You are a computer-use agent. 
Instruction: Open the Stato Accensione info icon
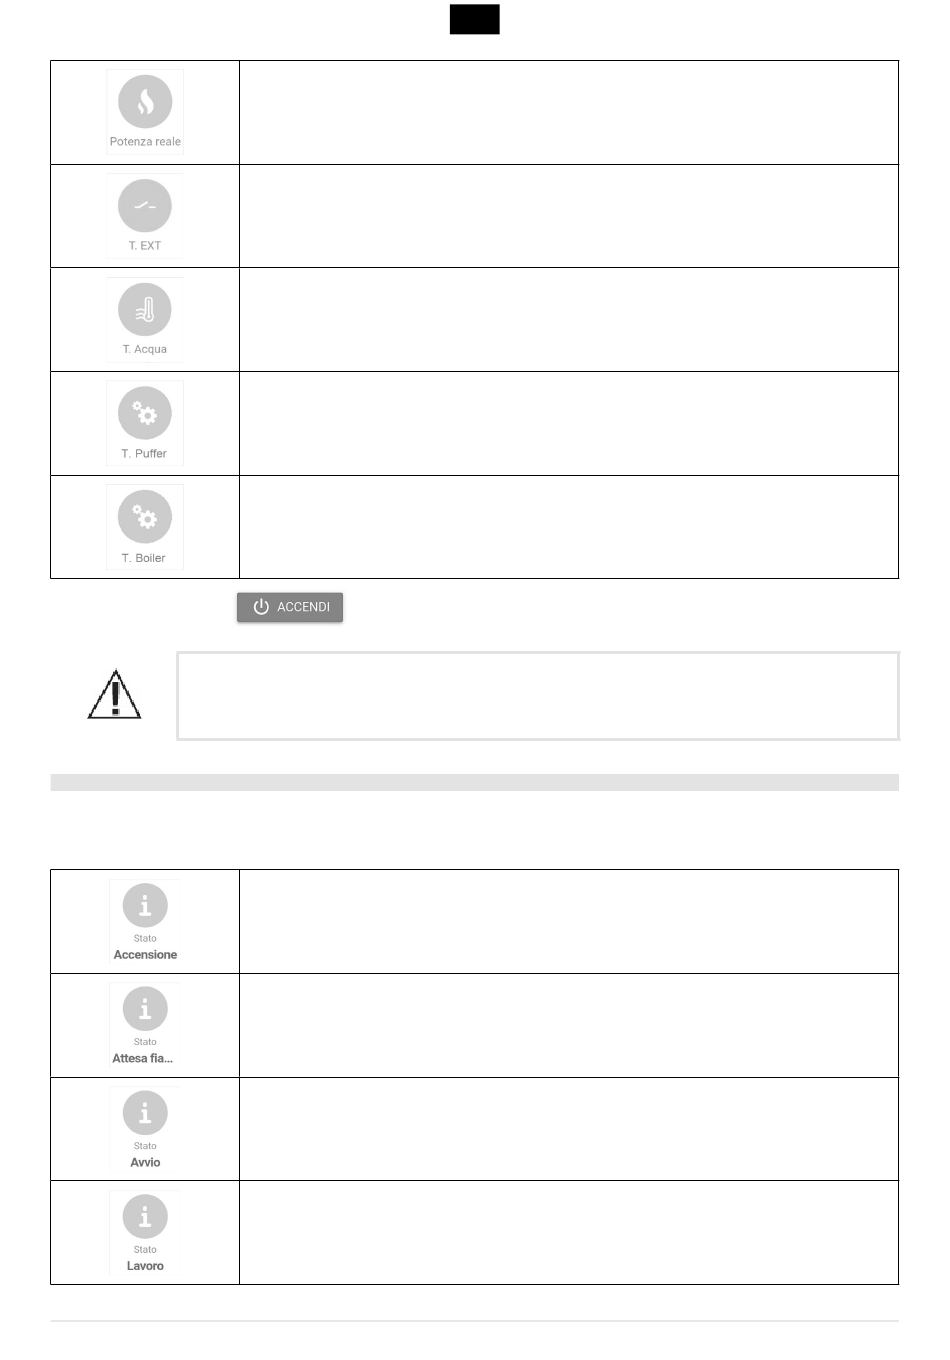[x=145, y=905]
